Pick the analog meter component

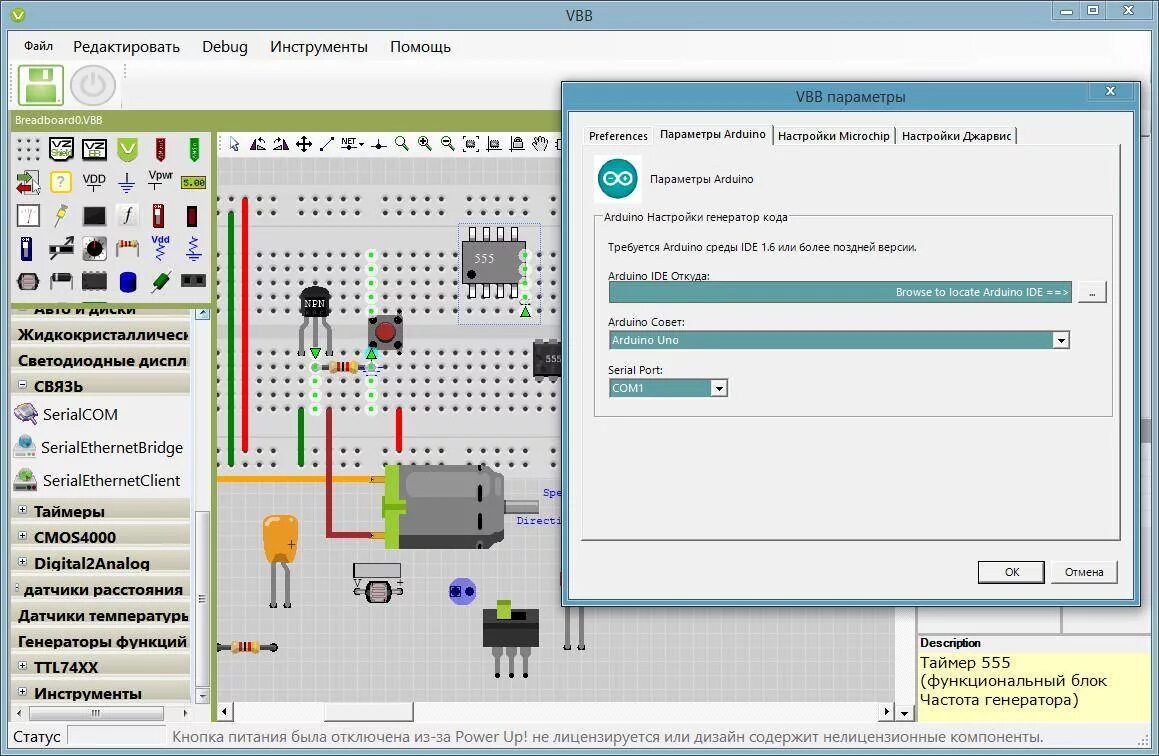point(28,215)
